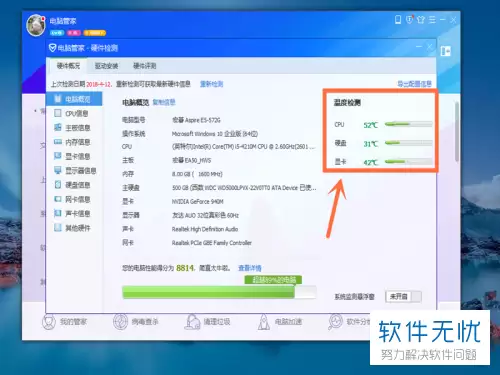Switch to the 硬件评测 tab
Viewport: 500px width, 375px height.
click(145, 66)
